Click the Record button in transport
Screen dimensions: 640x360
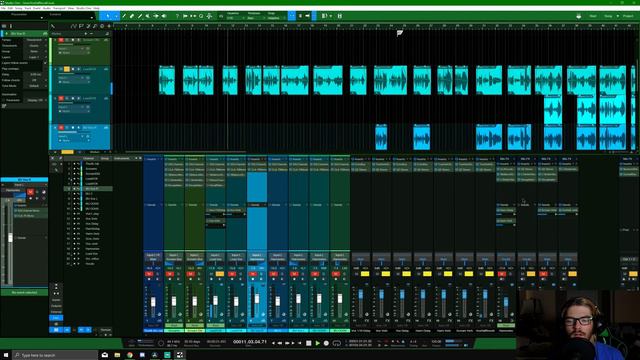point(326,343)
